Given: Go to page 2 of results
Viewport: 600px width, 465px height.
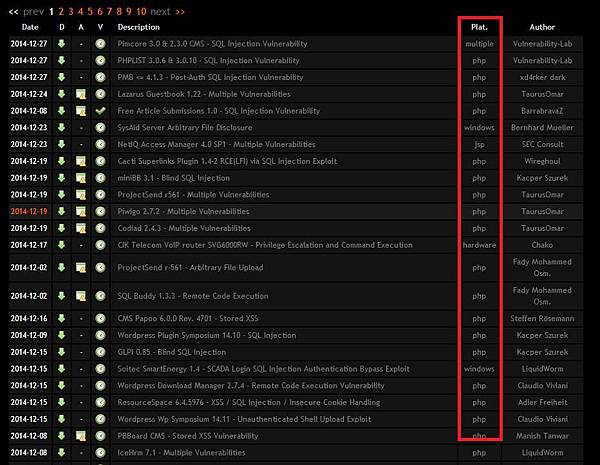Looking at the screenshot, I should (61, 12).
